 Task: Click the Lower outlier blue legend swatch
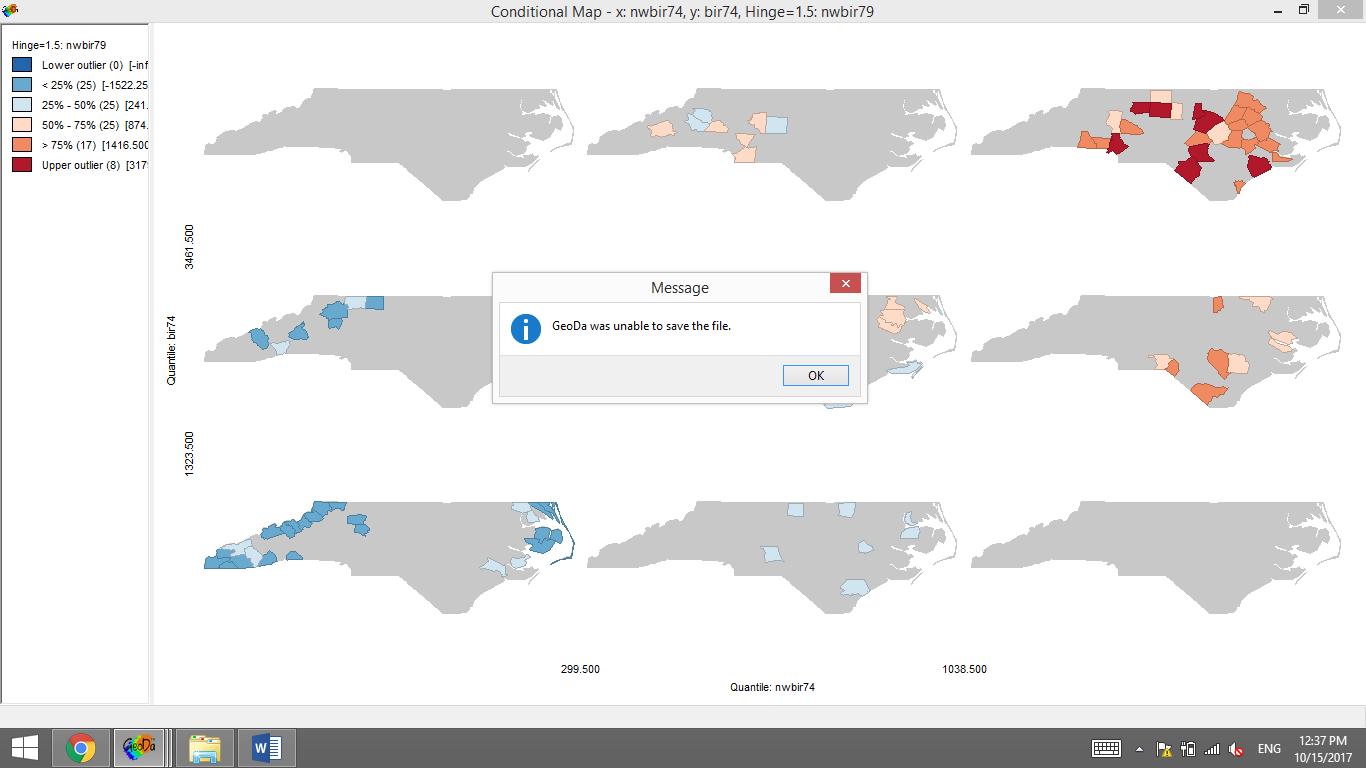[x=21, y=64]
